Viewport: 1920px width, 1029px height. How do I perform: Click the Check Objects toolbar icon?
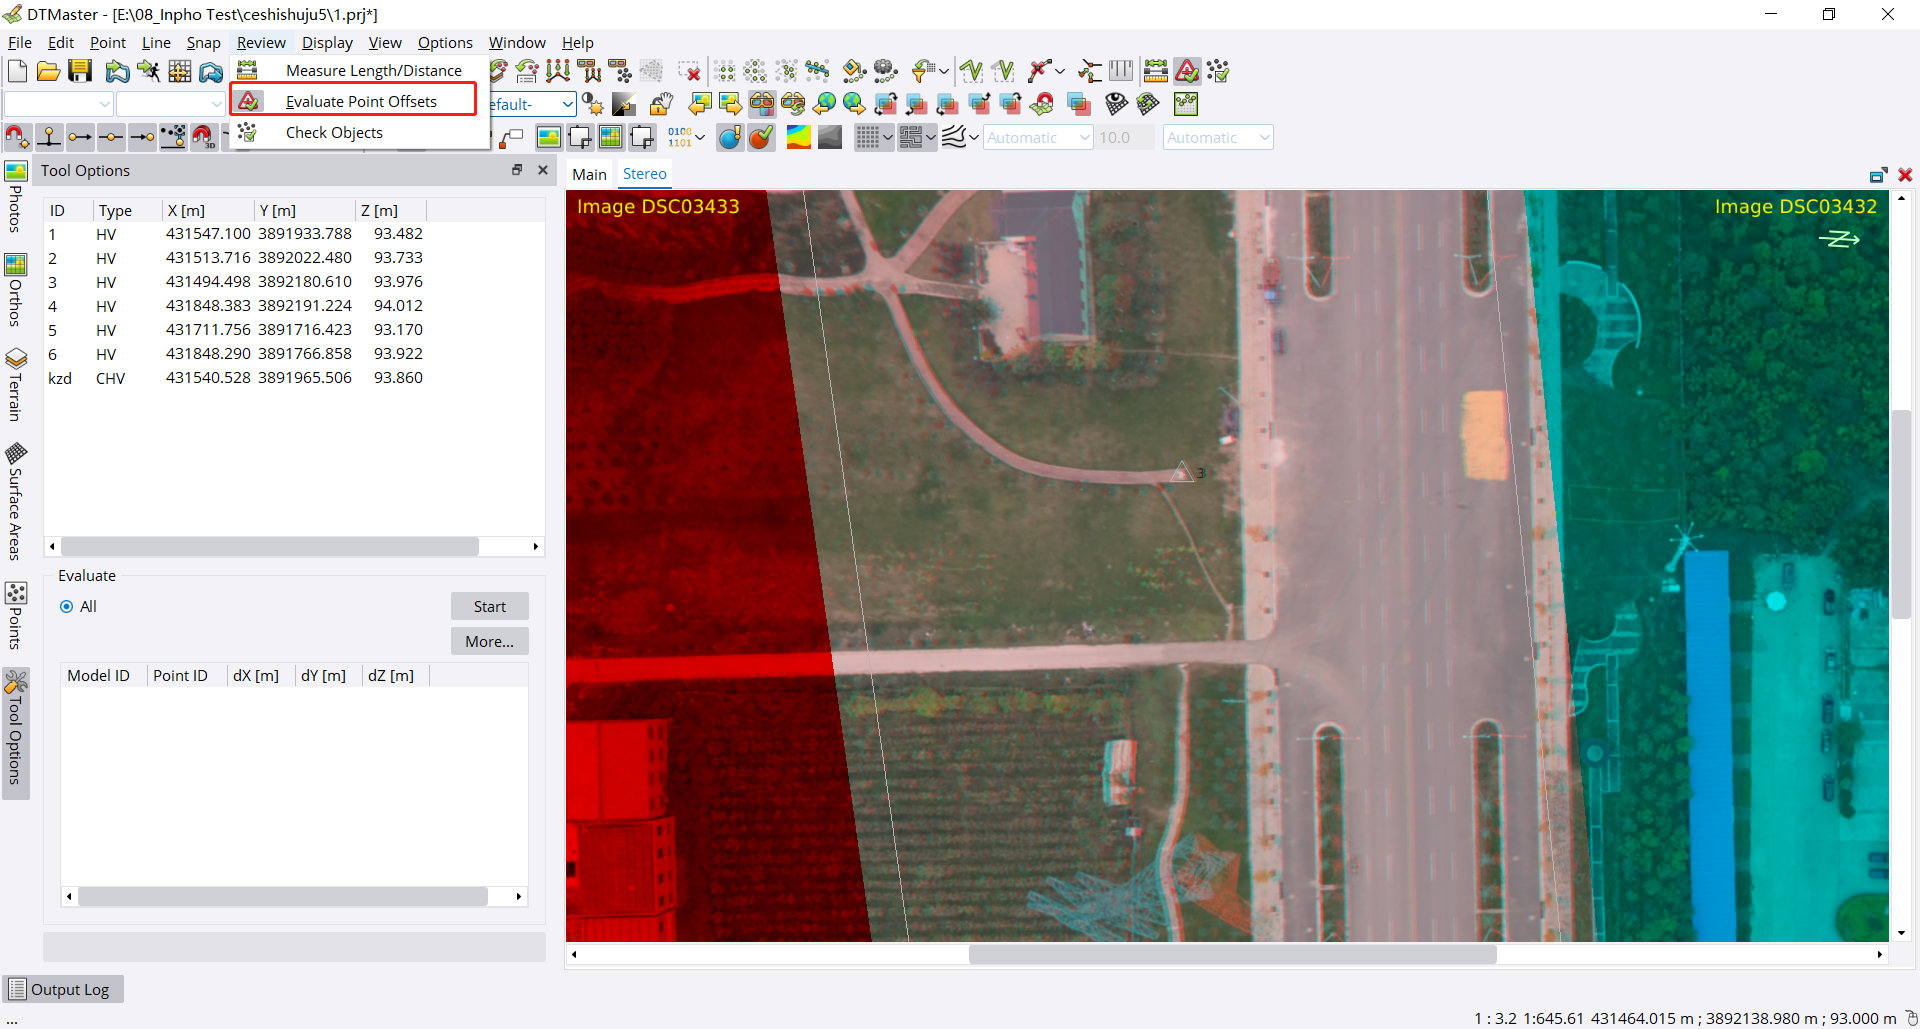click(x=1218, y=71)
